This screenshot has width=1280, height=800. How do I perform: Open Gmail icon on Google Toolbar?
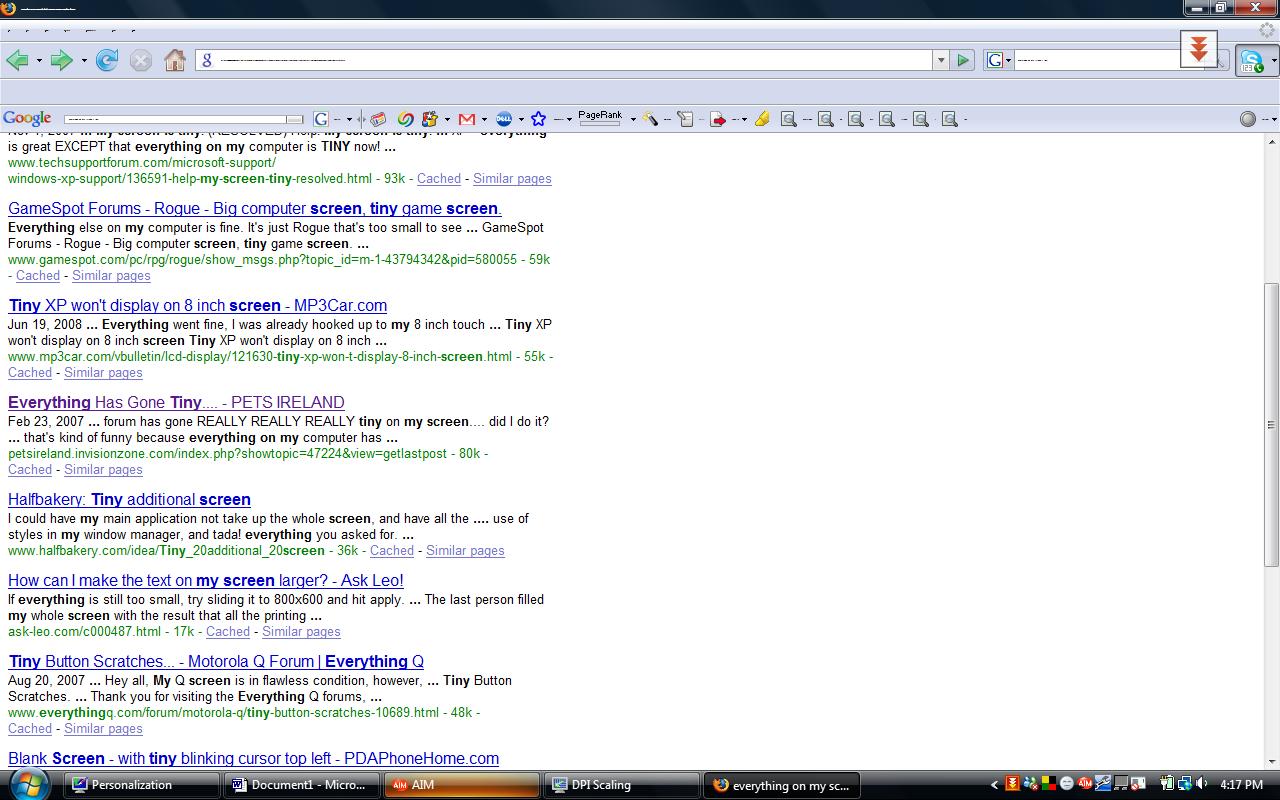(x=466, y=119)
